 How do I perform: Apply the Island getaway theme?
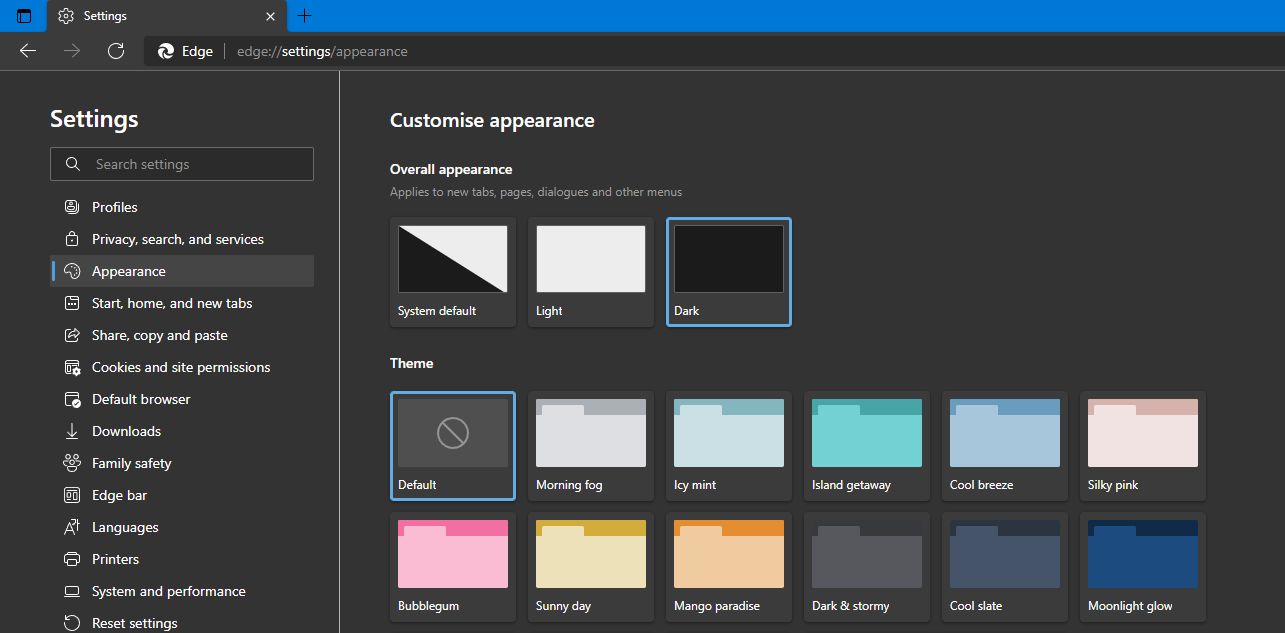click(866, 445)
